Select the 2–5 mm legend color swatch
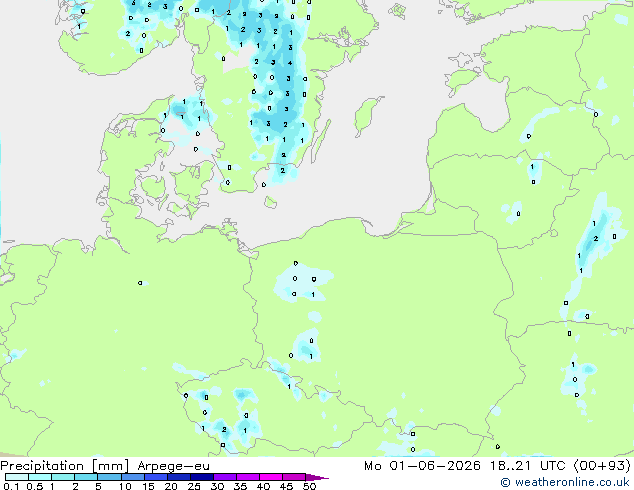 [x=86, y=477]
